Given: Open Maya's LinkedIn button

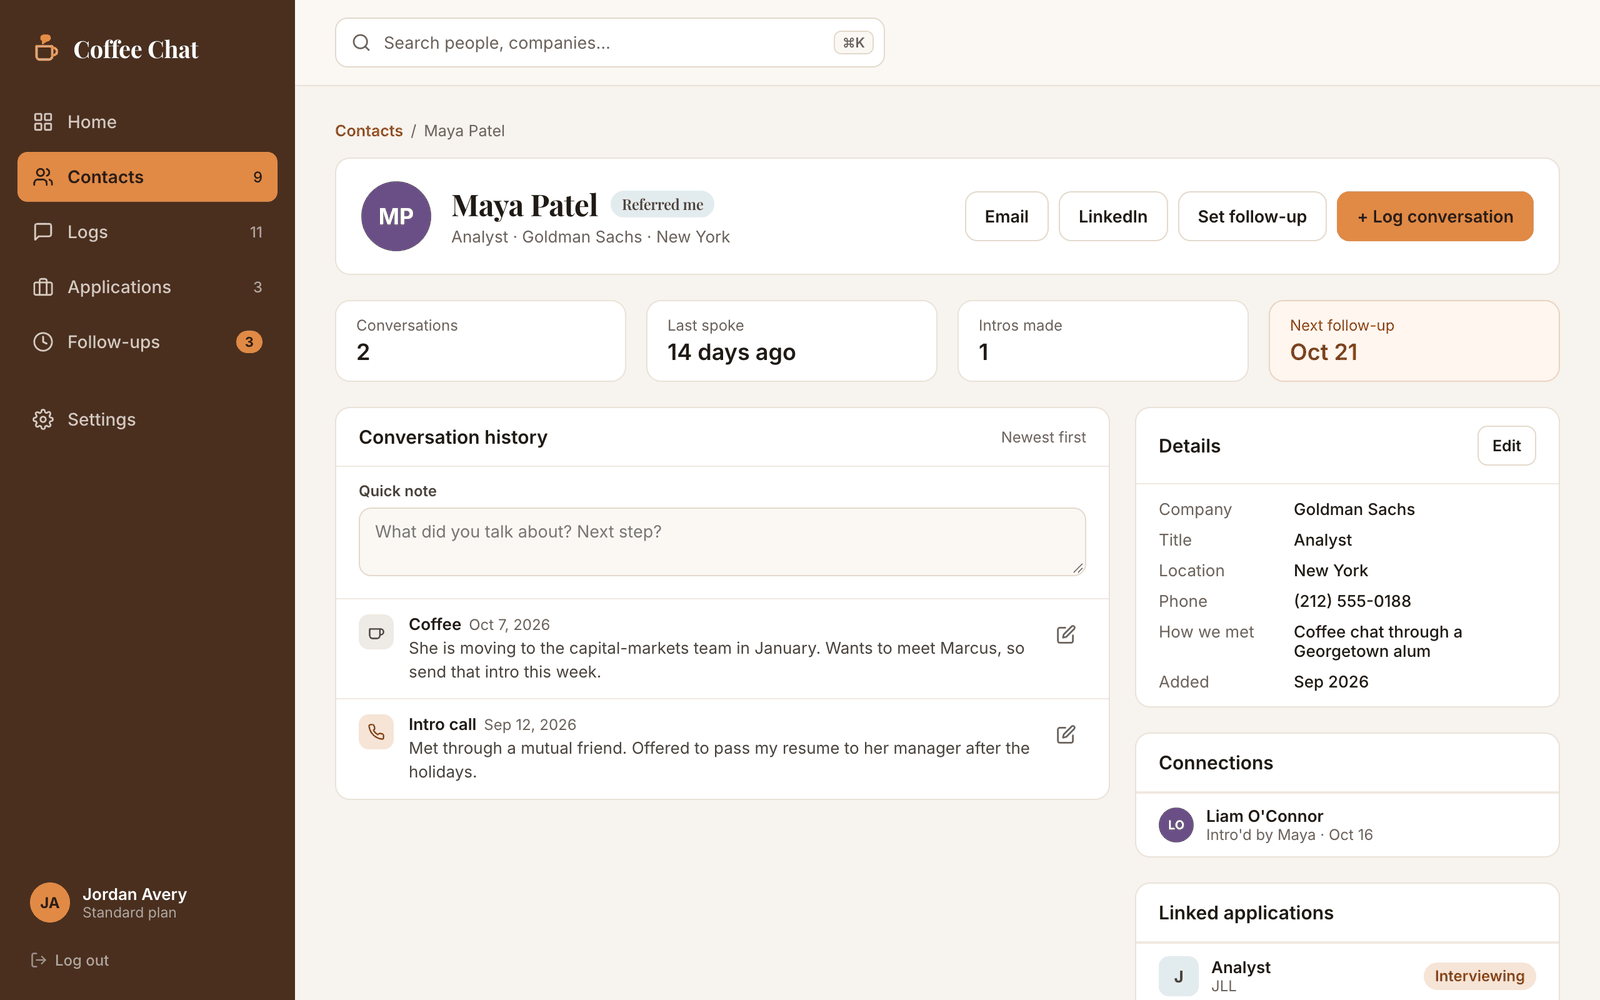Looking at the screenshot, I should pyautogui.click(x=1113, y=216).
